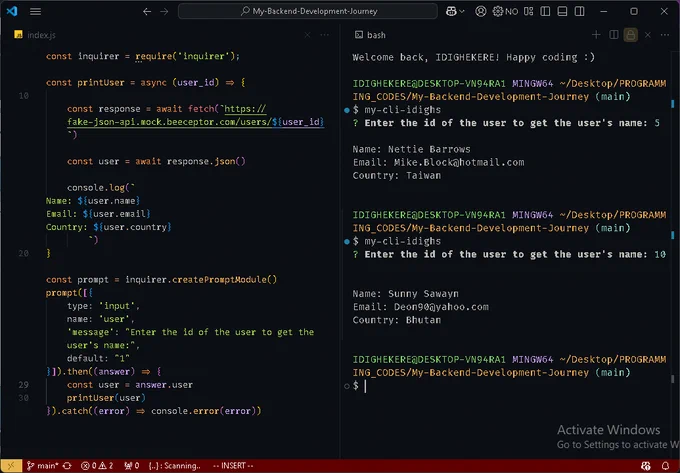Expand the Copilot dropdown chevron
The height and width of the screenshot is (473, 680).
point(462,11)
